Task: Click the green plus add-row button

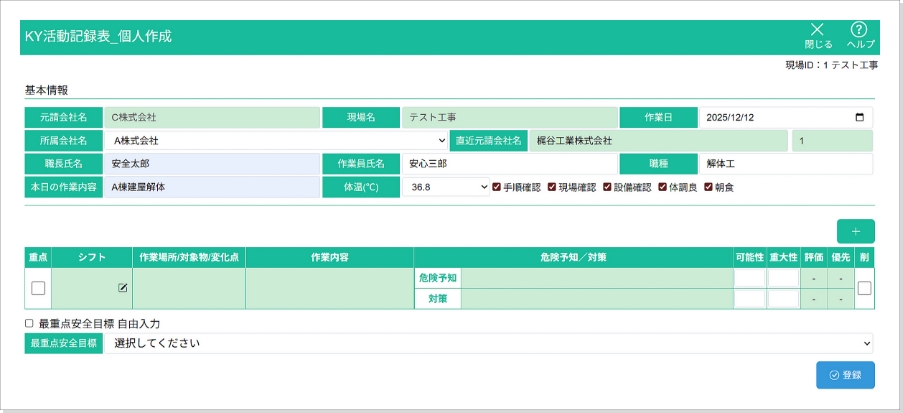Action: 855,231
